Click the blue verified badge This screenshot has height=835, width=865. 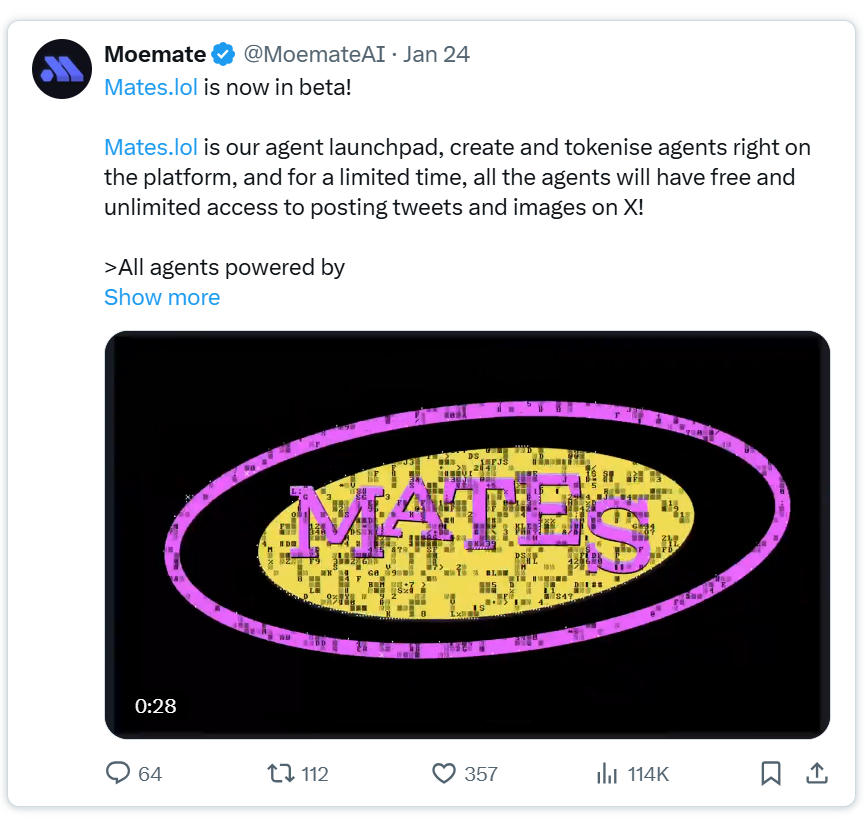click(x=225, y=54)
